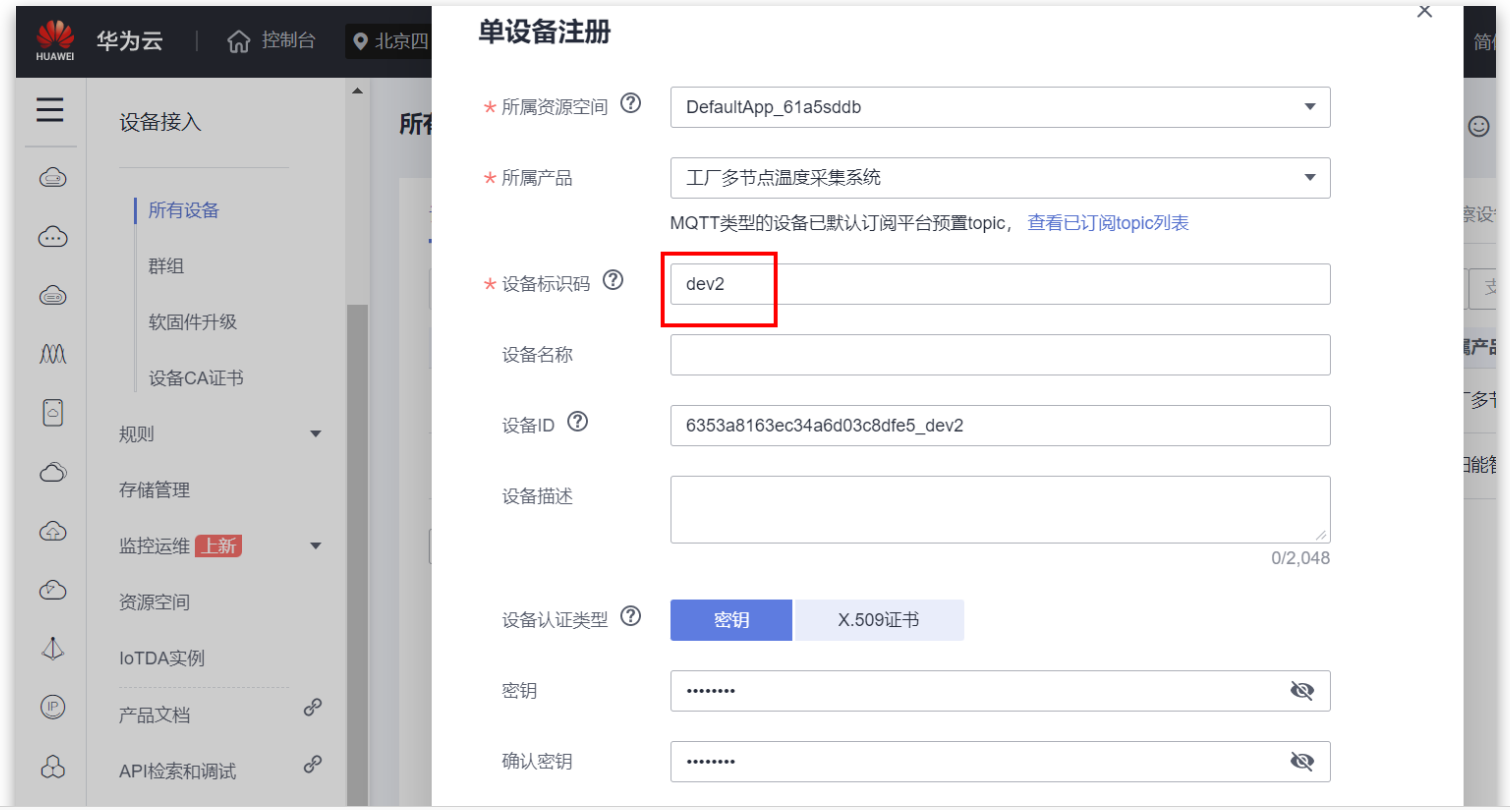
Task: Click the sidebar scrollbar up arrow
Action: click(357, 92)
